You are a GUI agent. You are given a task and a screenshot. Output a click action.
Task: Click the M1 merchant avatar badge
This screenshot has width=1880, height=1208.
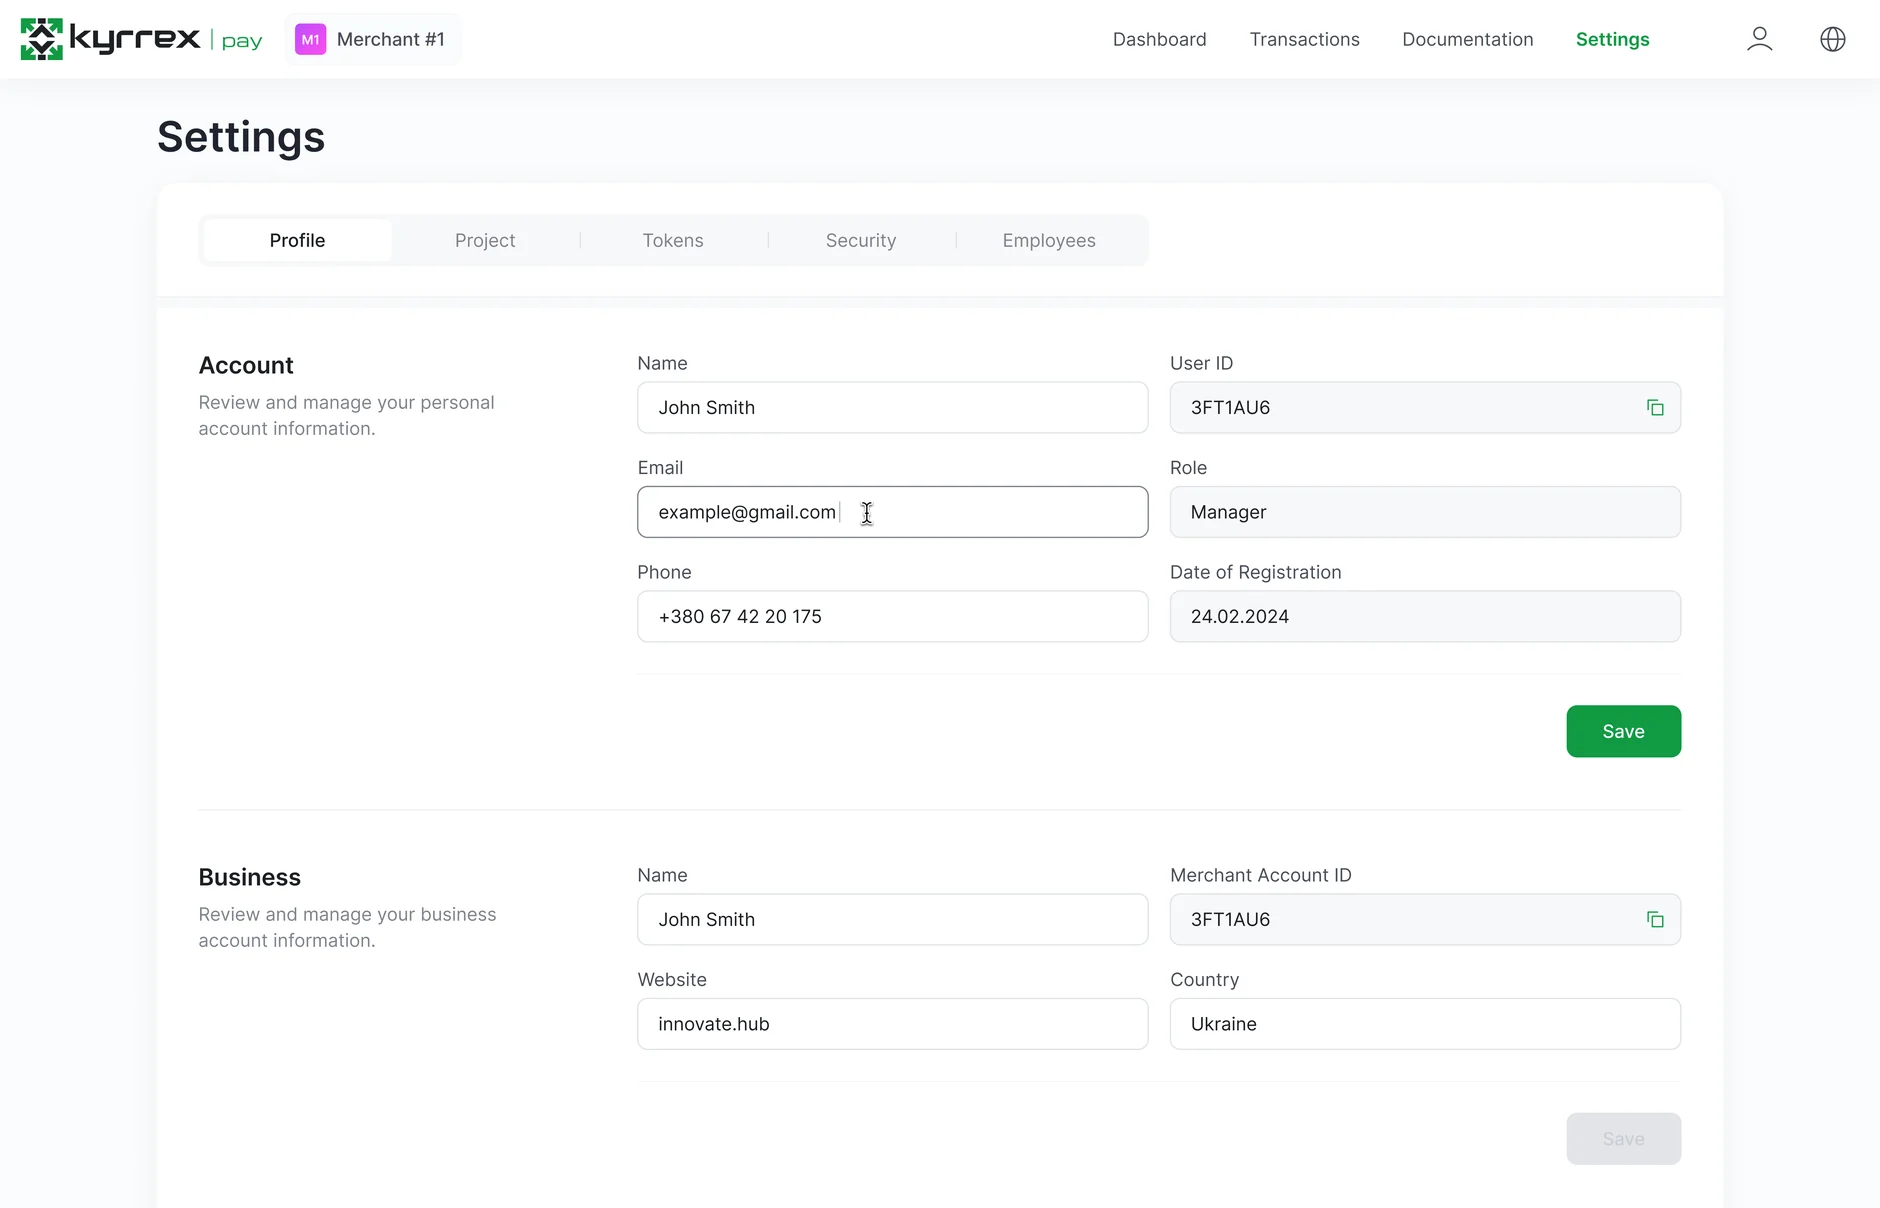311,39
